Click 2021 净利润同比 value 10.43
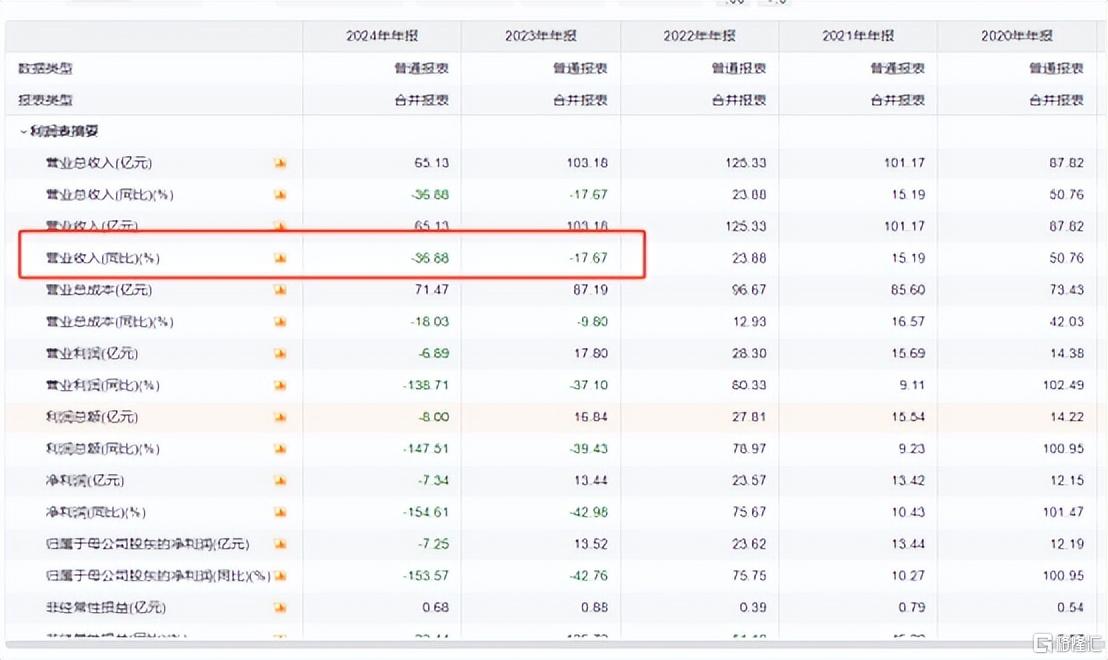 pyautogui.click(x=908, y=513)
